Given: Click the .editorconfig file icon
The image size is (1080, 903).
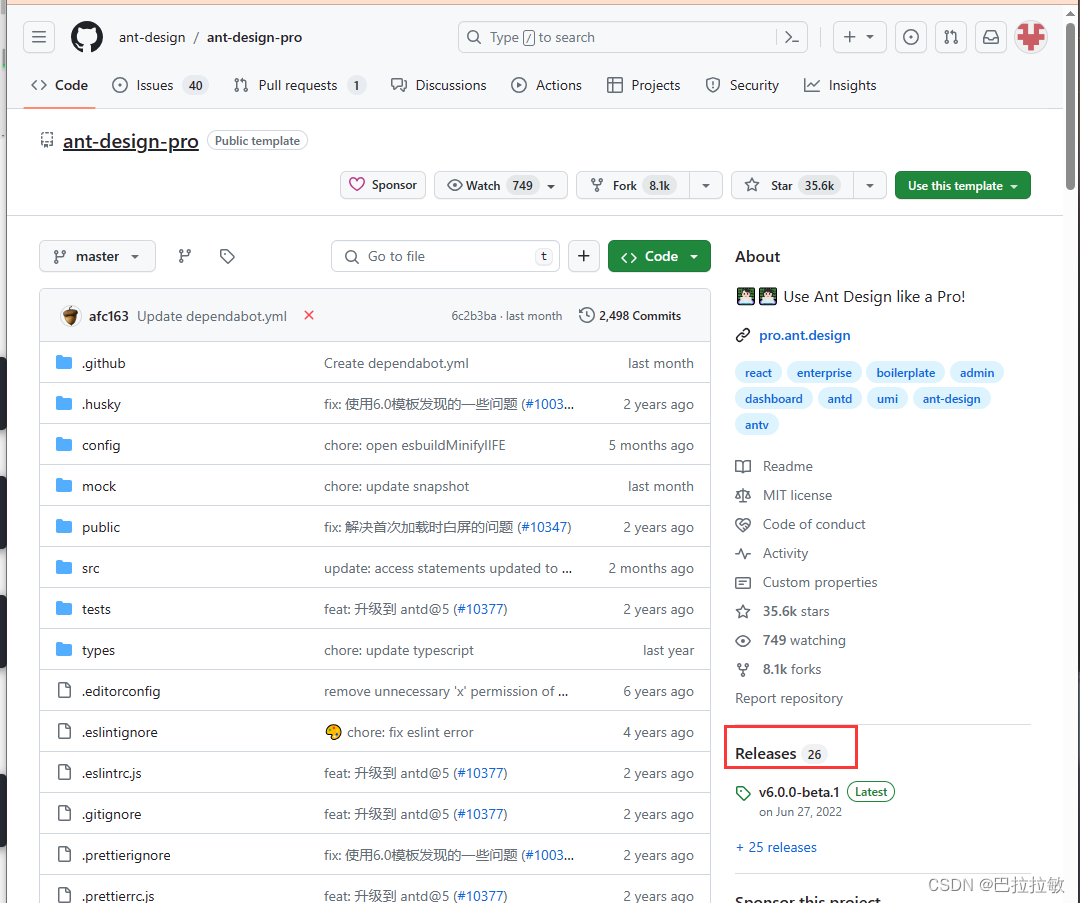Looking at the screenshot, I should point(64,691).
